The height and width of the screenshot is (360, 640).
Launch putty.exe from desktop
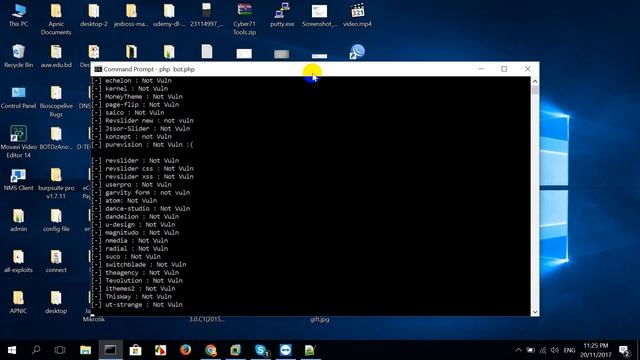(x=282, y=16)
